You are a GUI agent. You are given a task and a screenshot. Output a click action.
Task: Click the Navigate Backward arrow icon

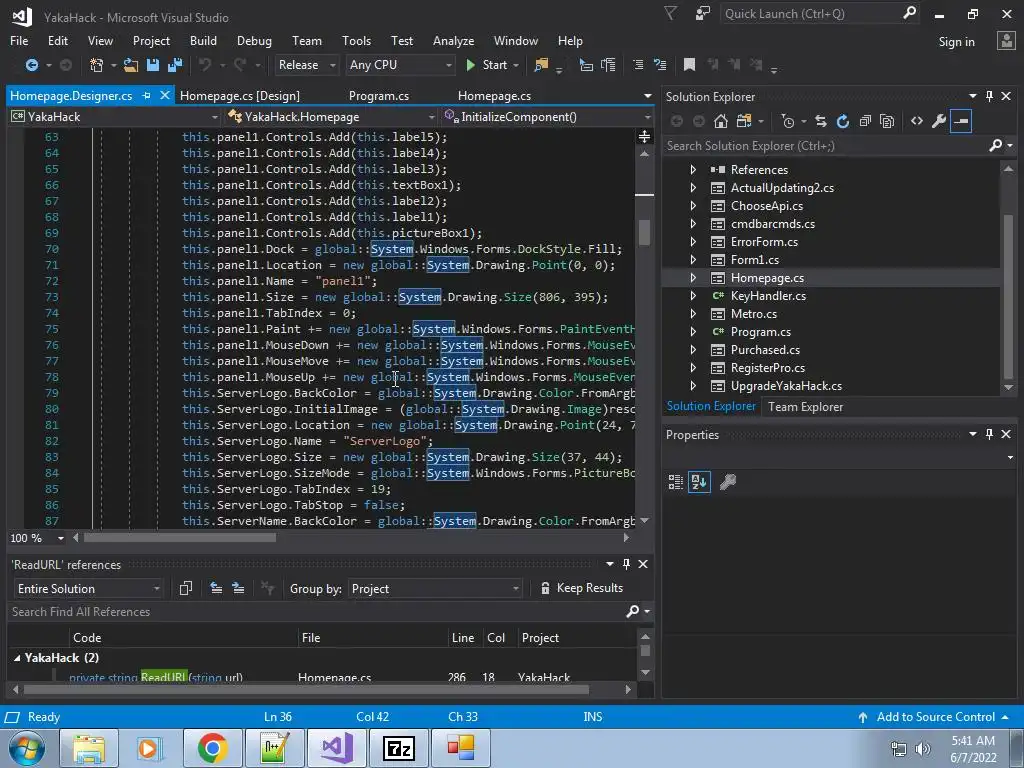pos(31,65)
